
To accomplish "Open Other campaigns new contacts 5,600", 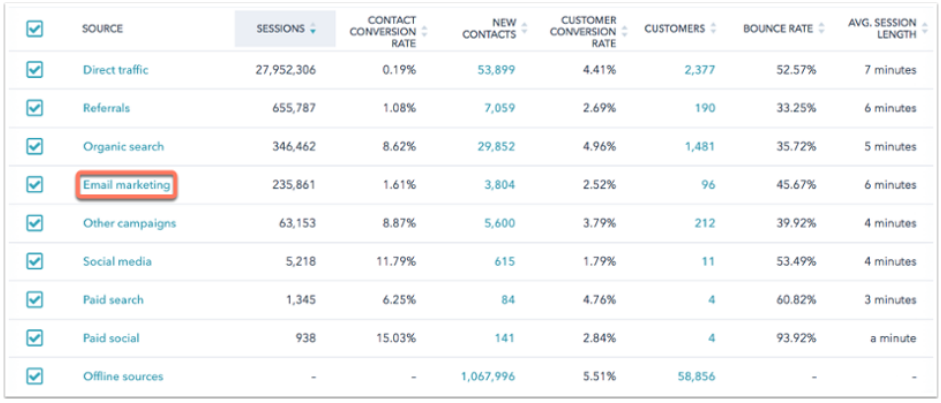I will (x=497, y=223).
